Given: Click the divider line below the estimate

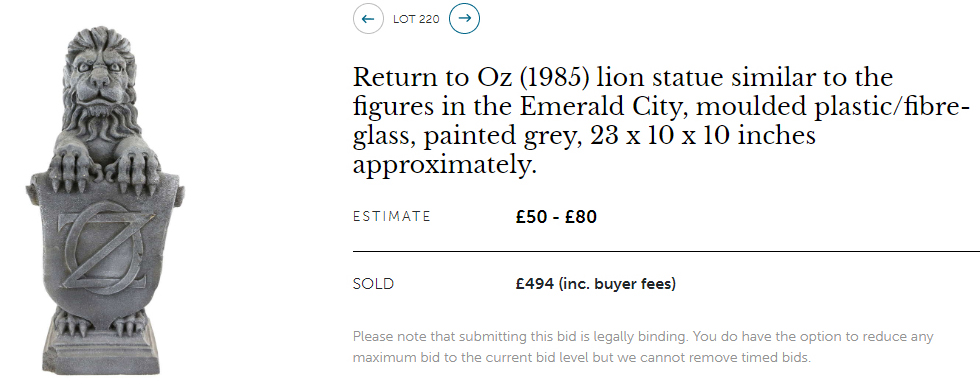Looking at the screenshot, I should (666, 251).
